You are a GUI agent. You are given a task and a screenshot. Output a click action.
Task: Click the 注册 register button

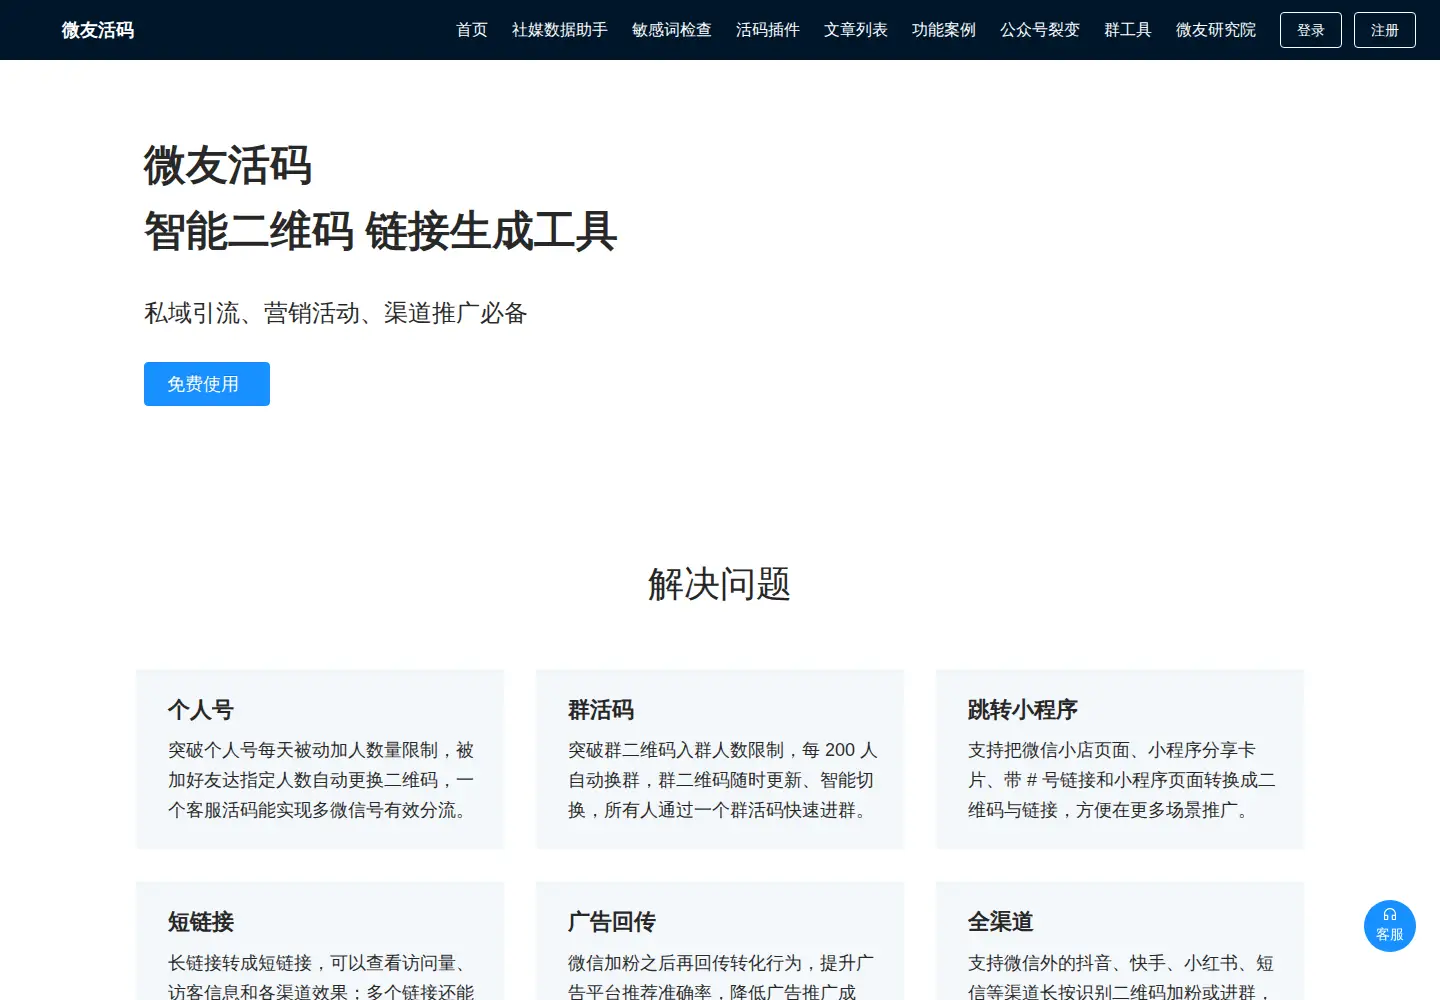(1385, 30)
